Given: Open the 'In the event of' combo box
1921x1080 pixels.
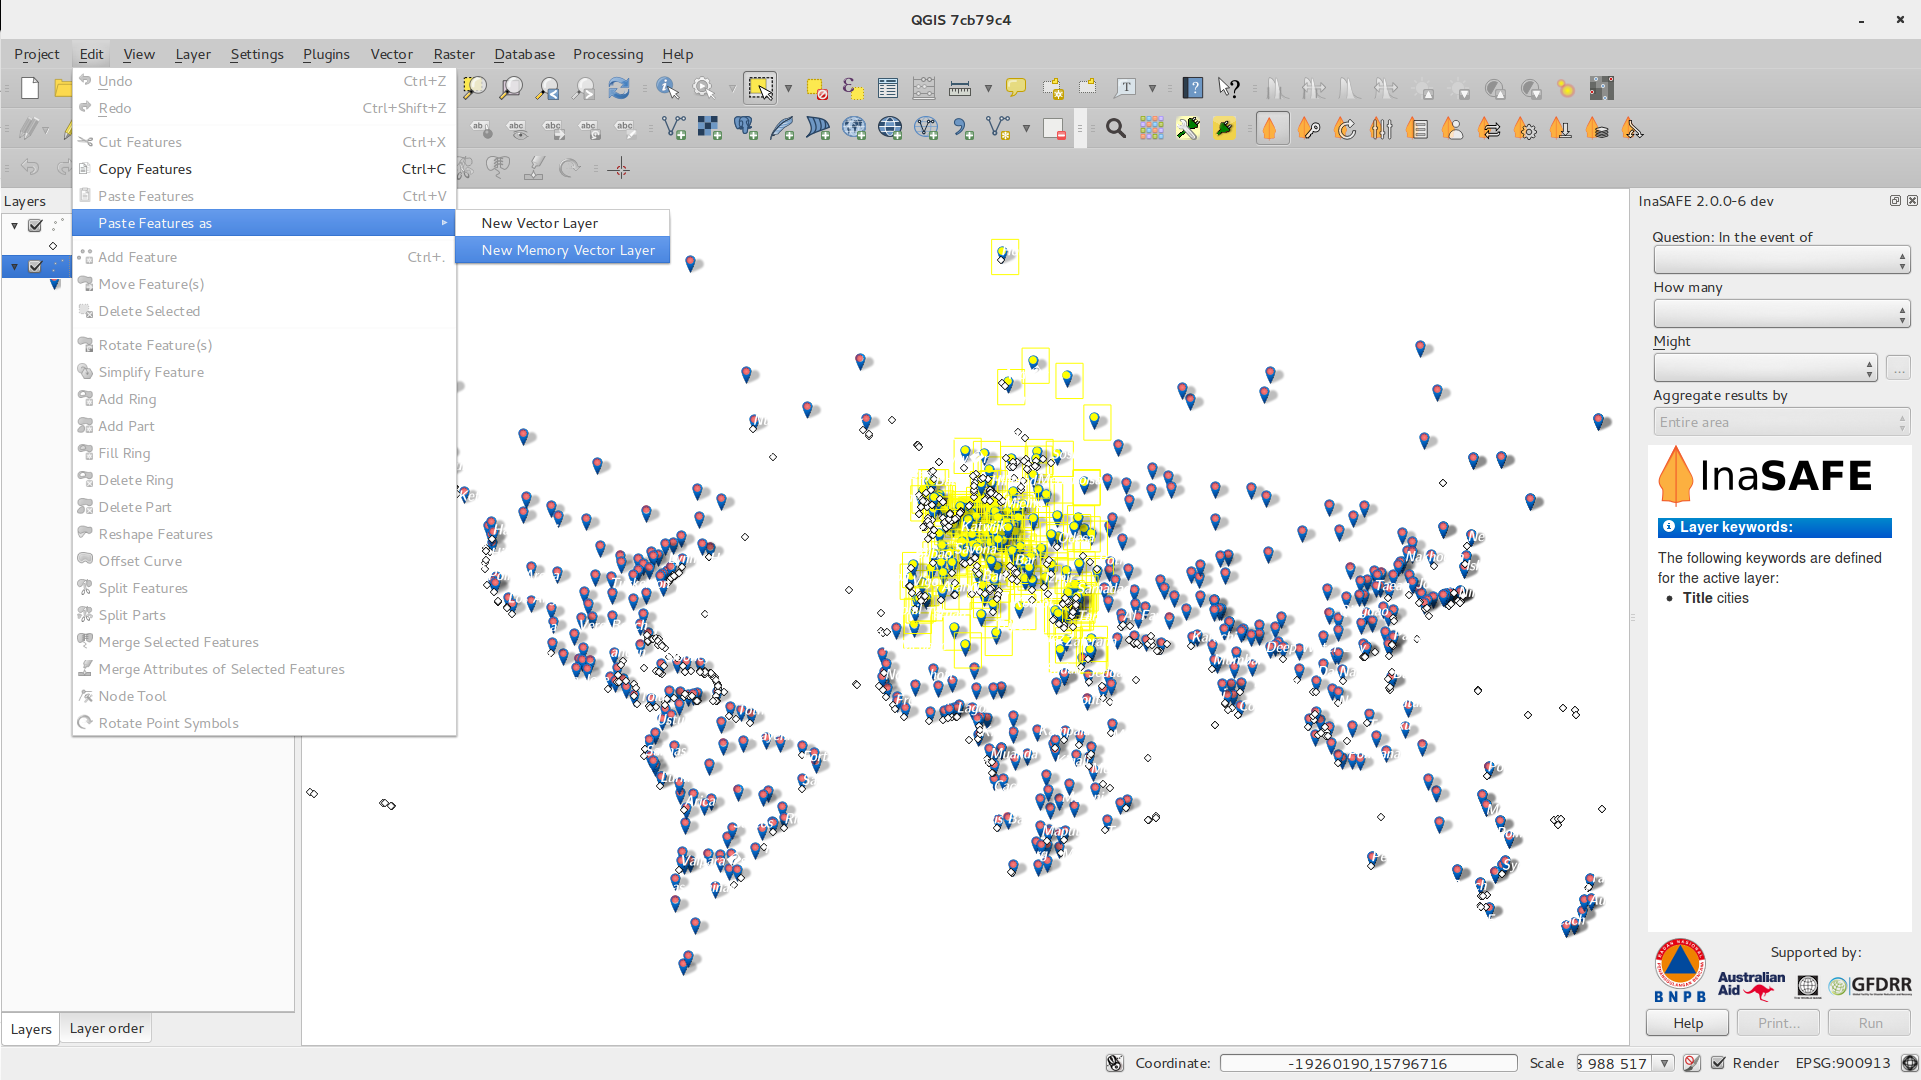Looking at the screenshot, I should click(x=1781, y=260).
